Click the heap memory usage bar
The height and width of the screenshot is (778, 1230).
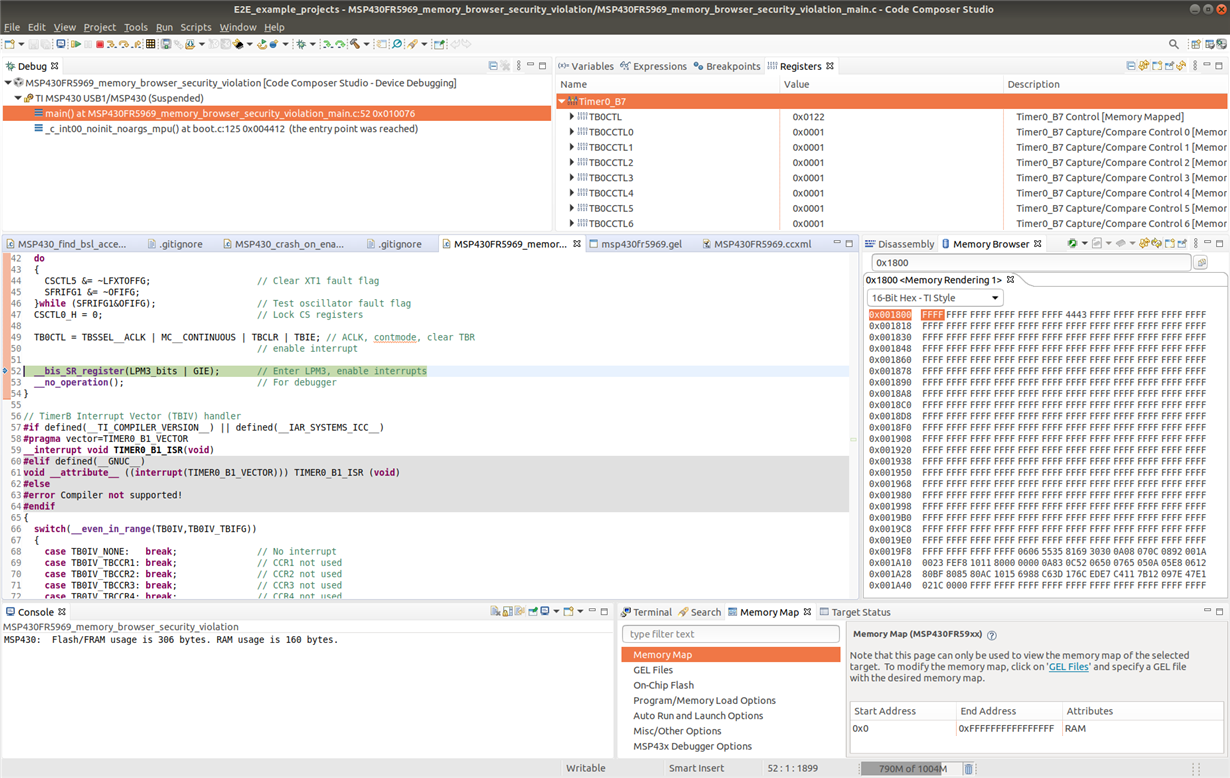click(x=910, y=768)
